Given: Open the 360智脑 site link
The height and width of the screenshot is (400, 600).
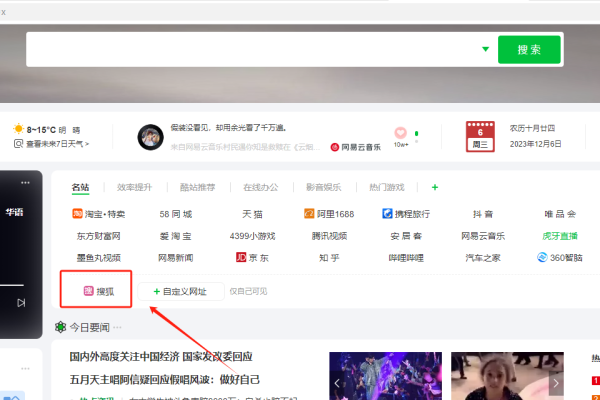Looking at the screenshot, I should (560, 258).
